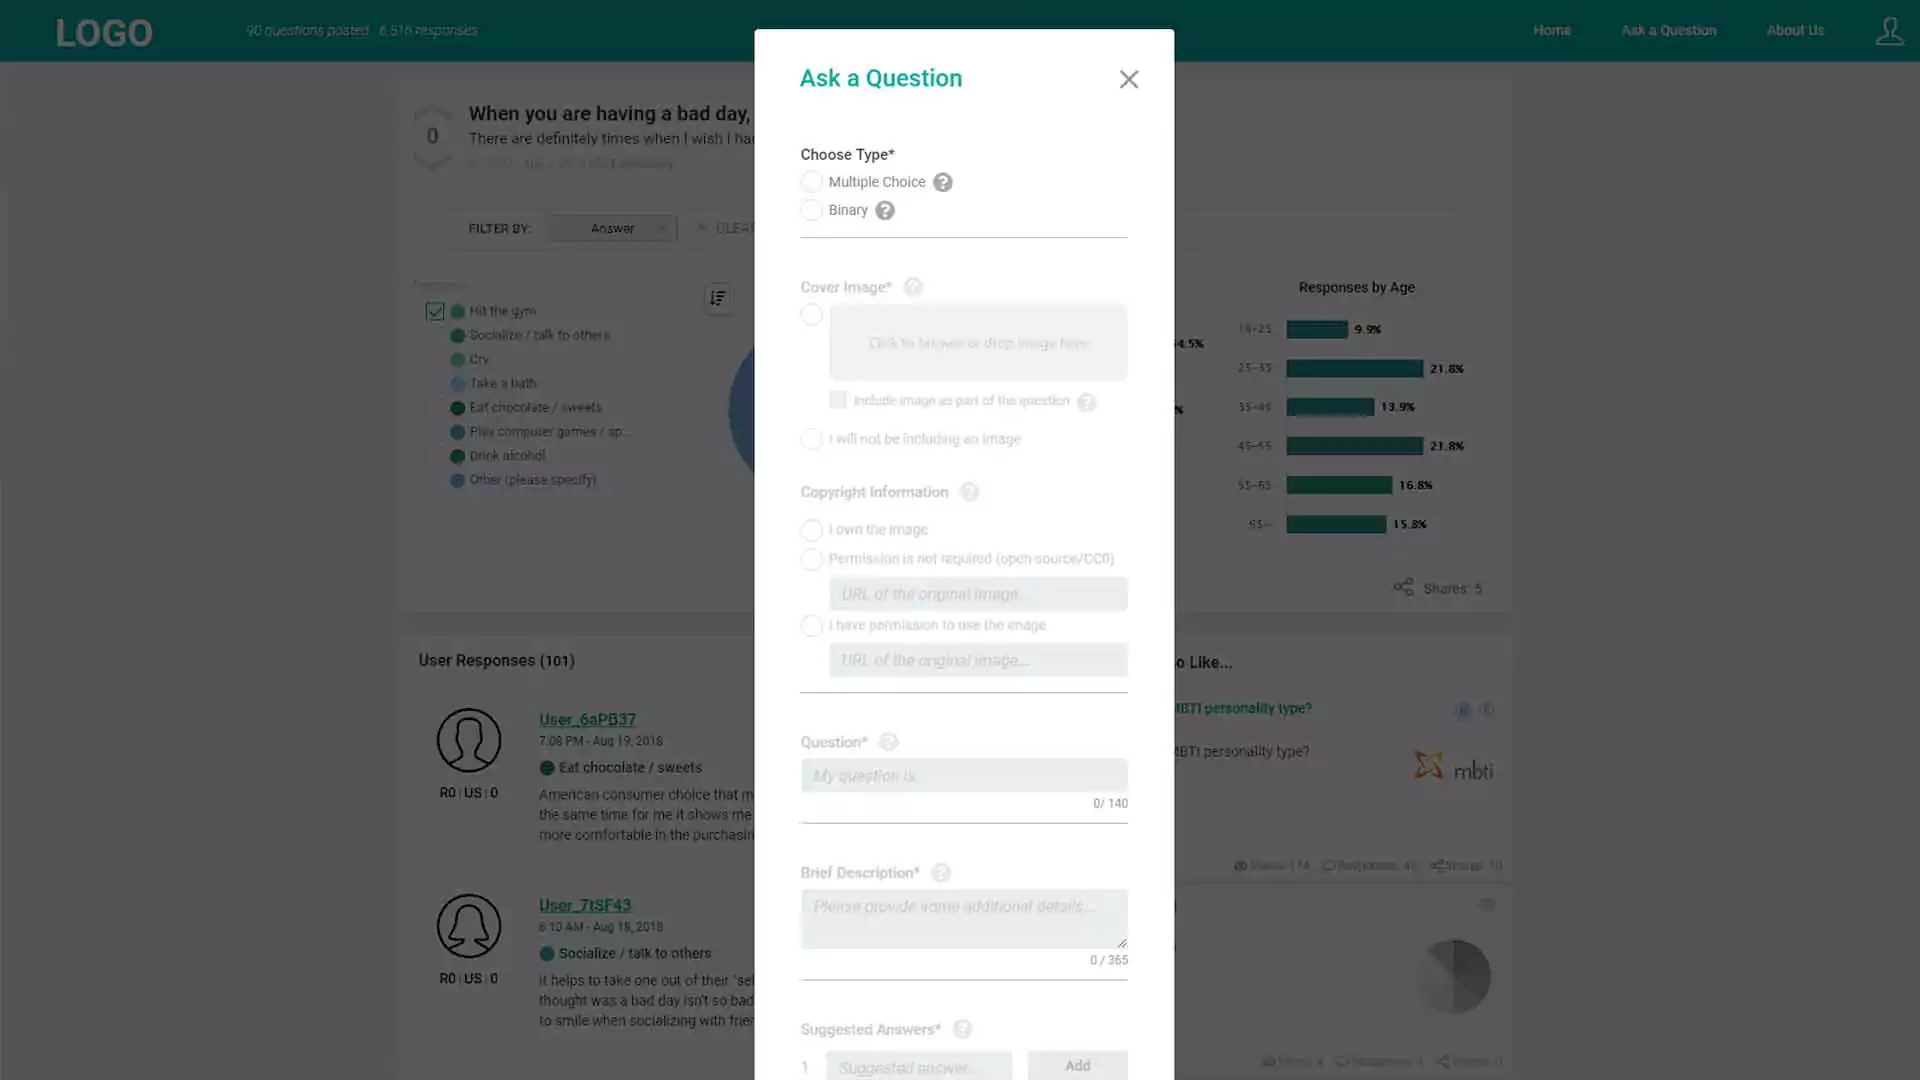Focus the Suggested answer input
This screenshot has width=1920, height=1080.
tap(919, 1066)
